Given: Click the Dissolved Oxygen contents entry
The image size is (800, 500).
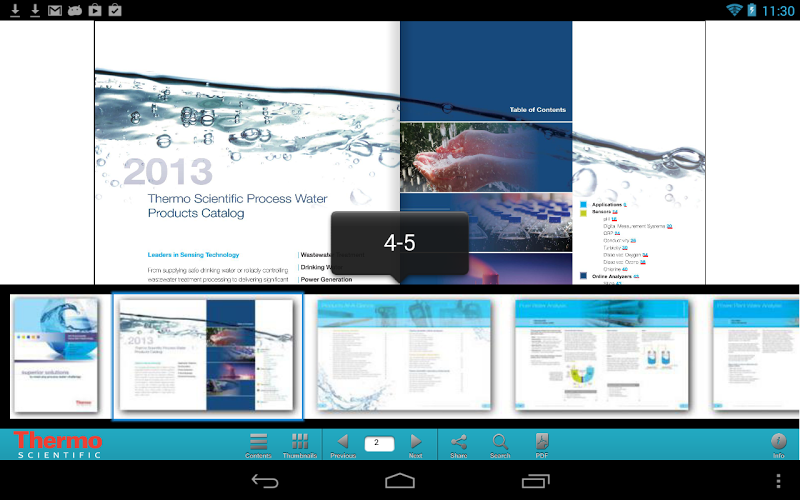Looking at the screenshot, I should (x=625, y=255).
